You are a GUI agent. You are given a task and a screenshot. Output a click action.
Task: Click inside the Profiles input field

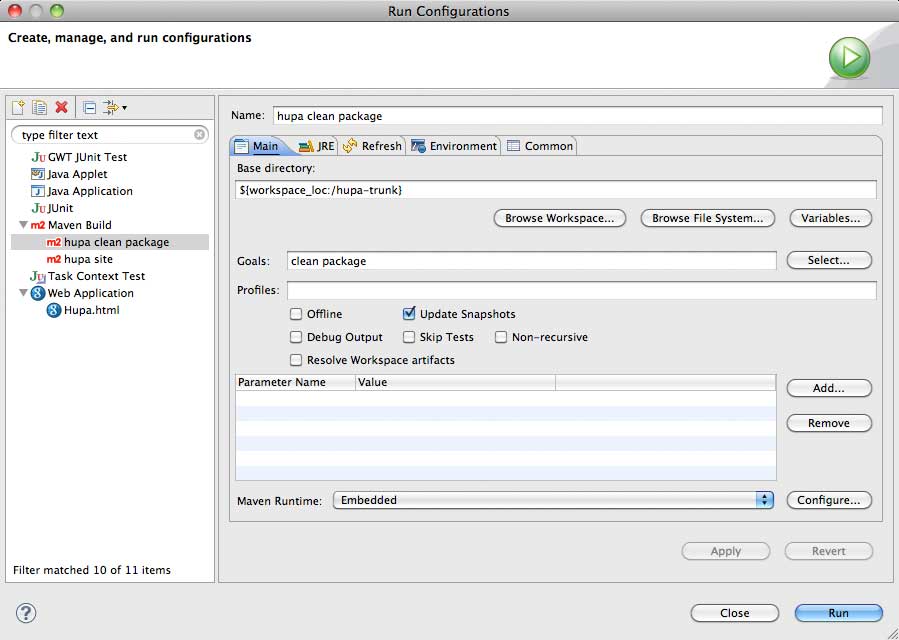click(x=581, y=291)
